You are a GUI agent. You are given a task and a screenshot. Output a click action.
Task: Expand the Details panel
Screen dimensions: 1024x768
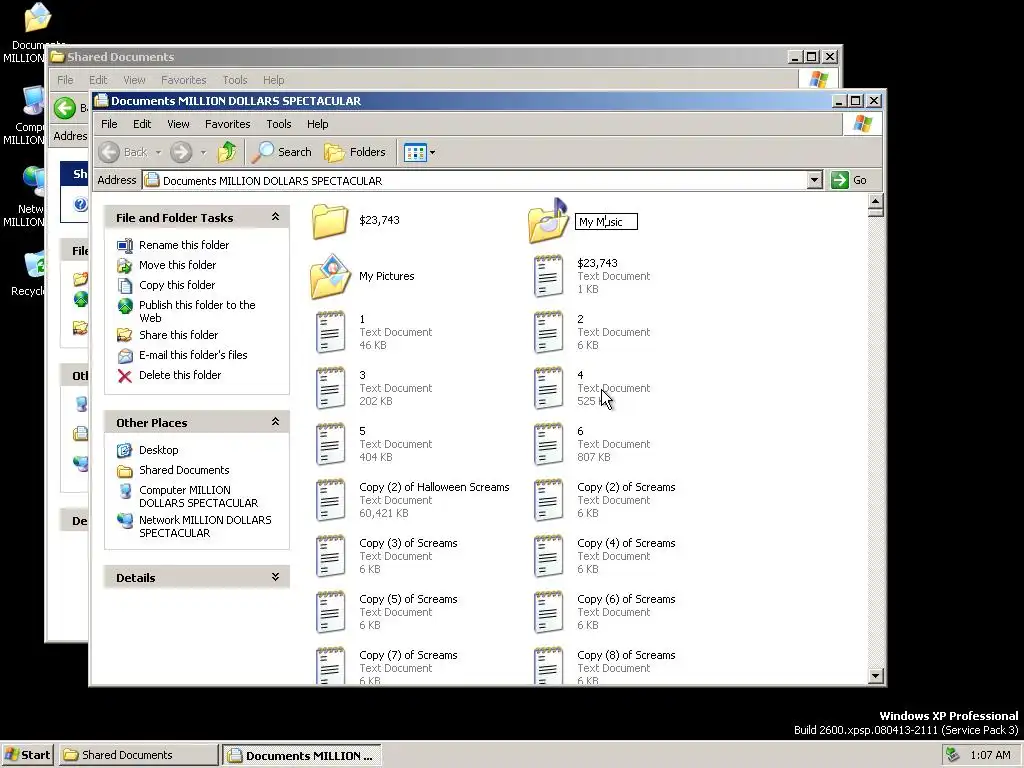[x=276, y=577]
